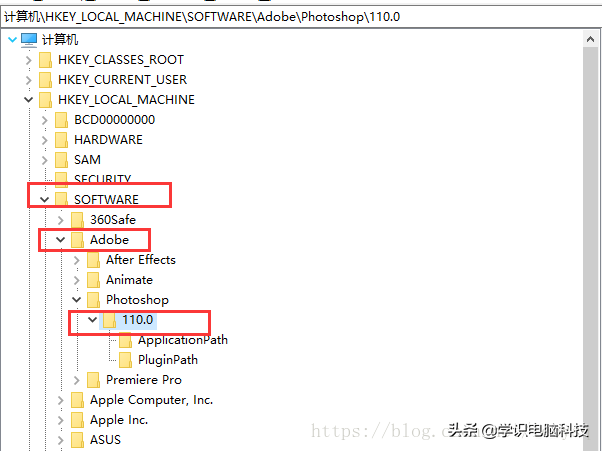Expand the BCD00000000 key
The width and height of the screenshot is (602, 451).
point(45,120)
